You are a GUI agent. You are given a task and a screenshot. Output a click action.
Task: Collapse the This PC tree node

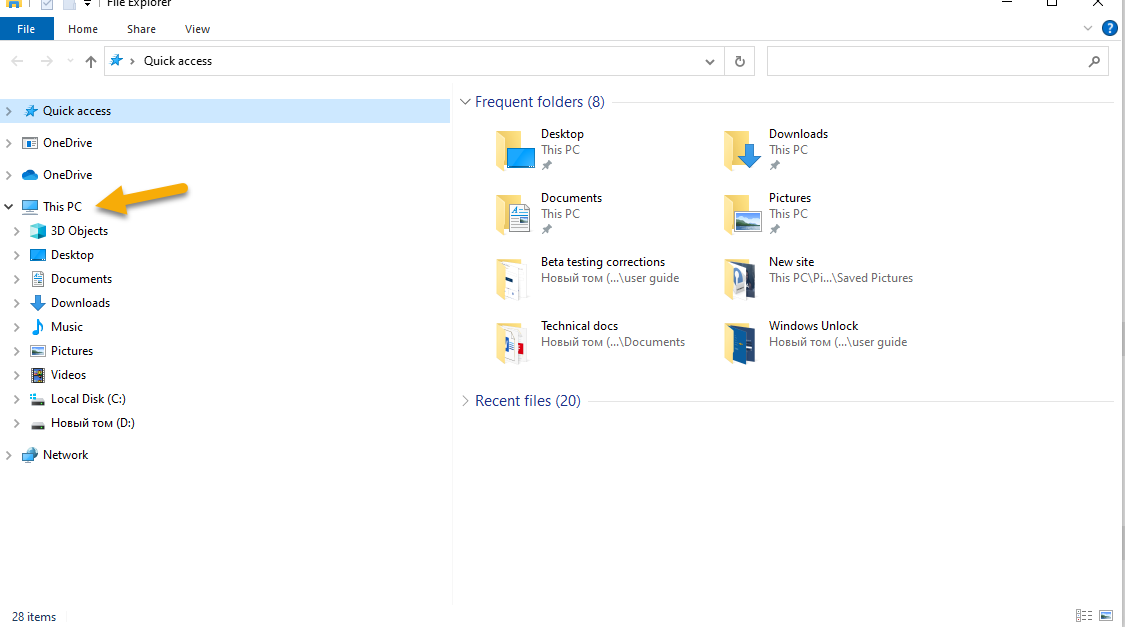tap(10, 207)
